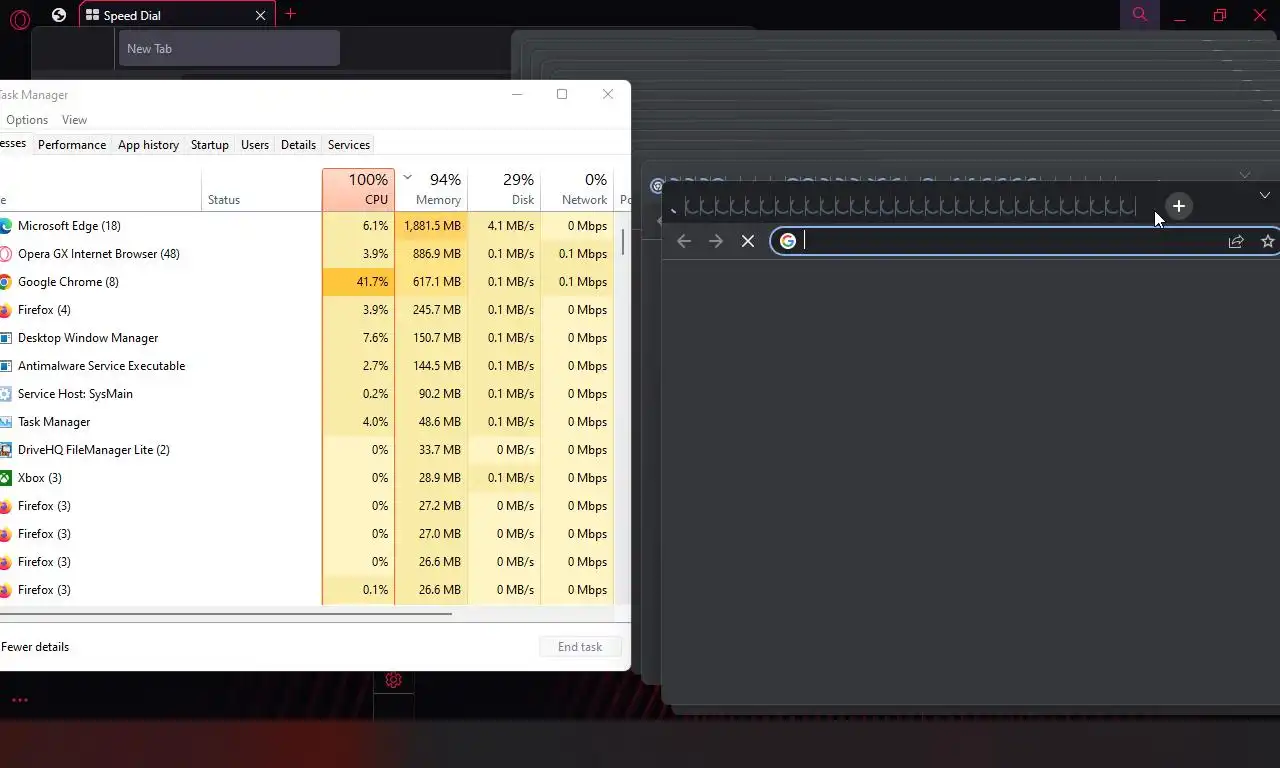Screen dimensions: 1280x768
Task: Click Desktop Window Manager process icon
Action: 4,338
